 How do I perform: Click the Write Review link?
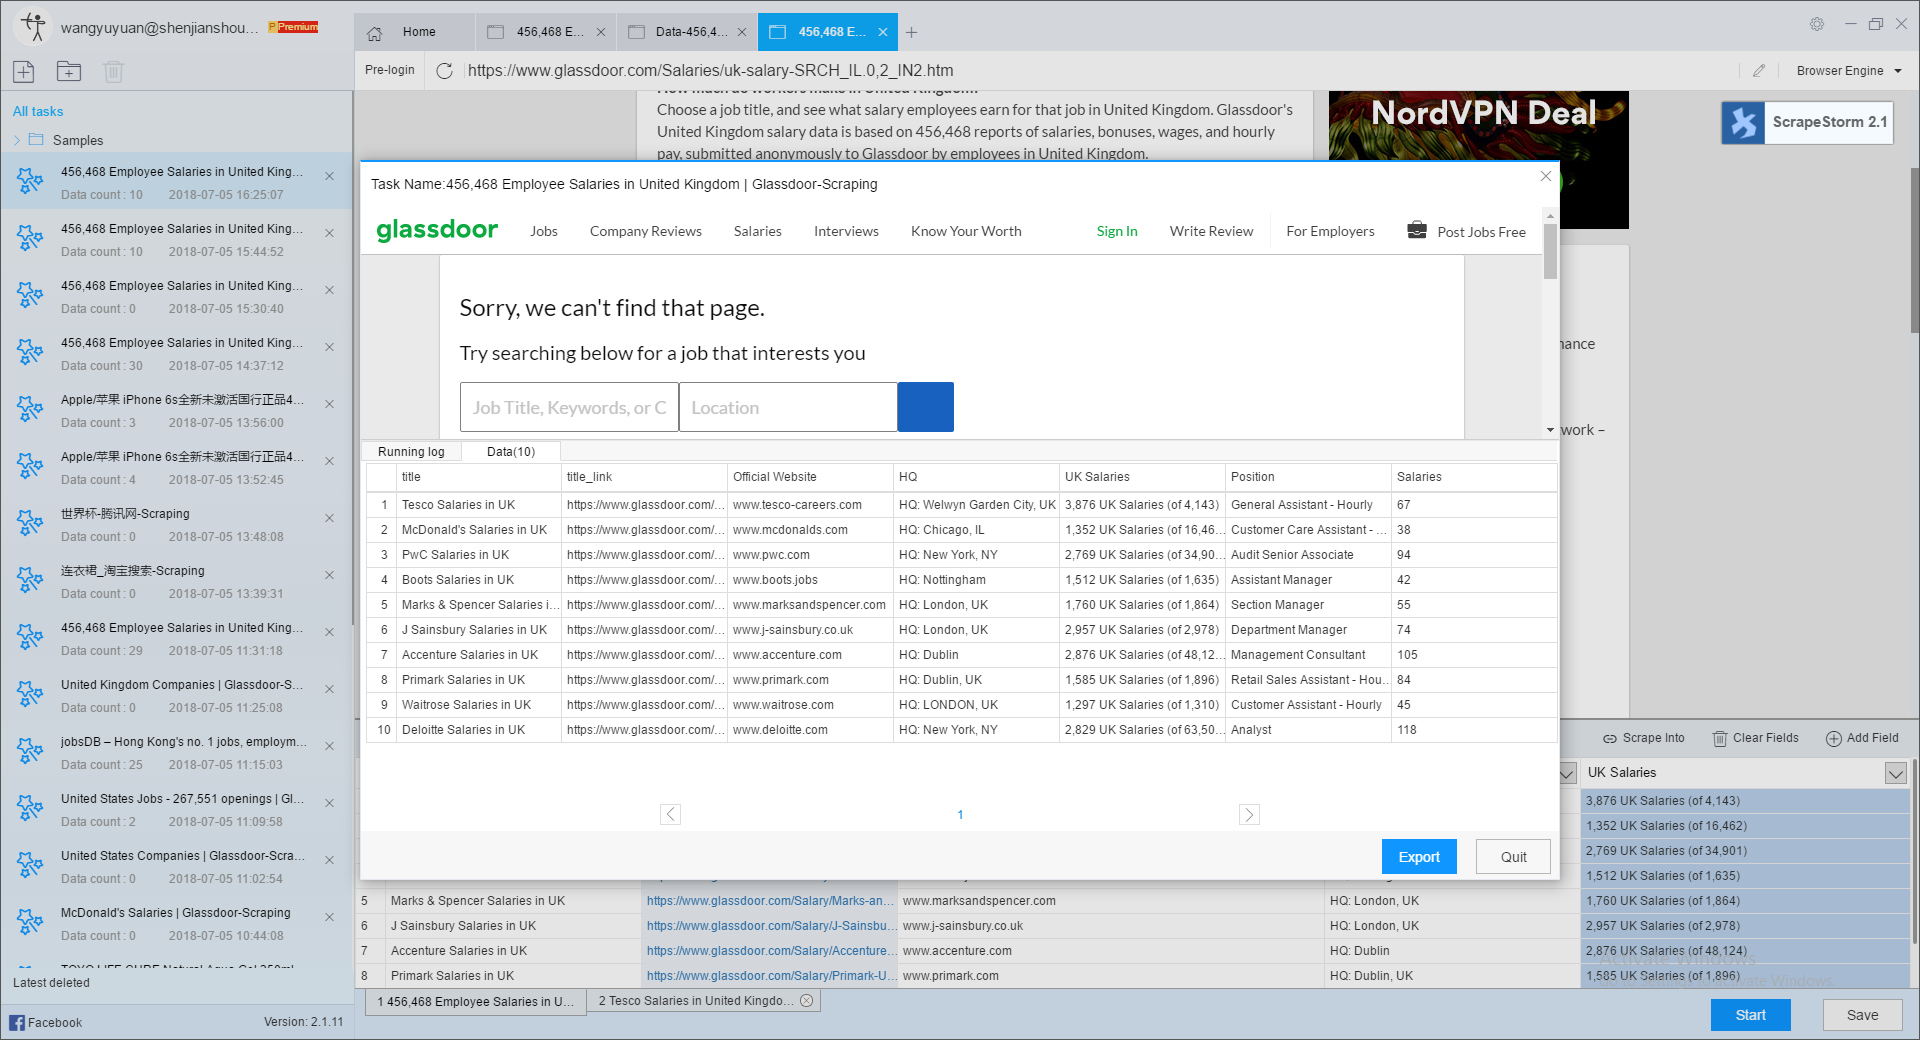tap(1211, 231)
